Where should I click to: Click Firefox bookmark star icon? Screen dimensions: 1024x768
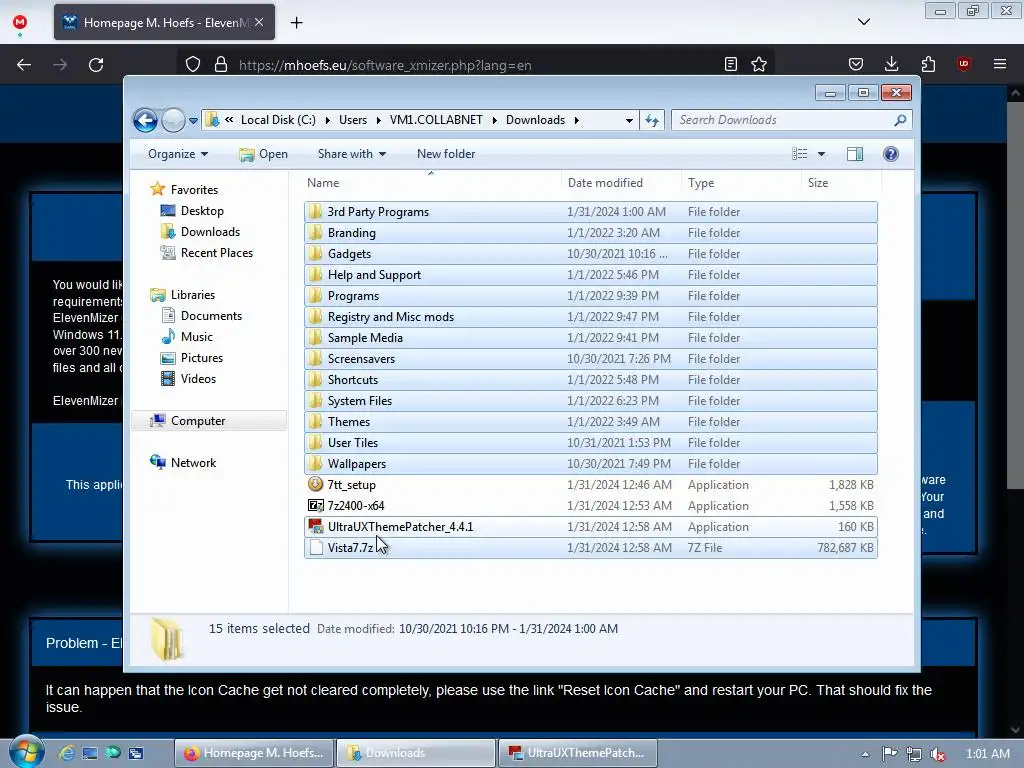[x=759, y=64]
